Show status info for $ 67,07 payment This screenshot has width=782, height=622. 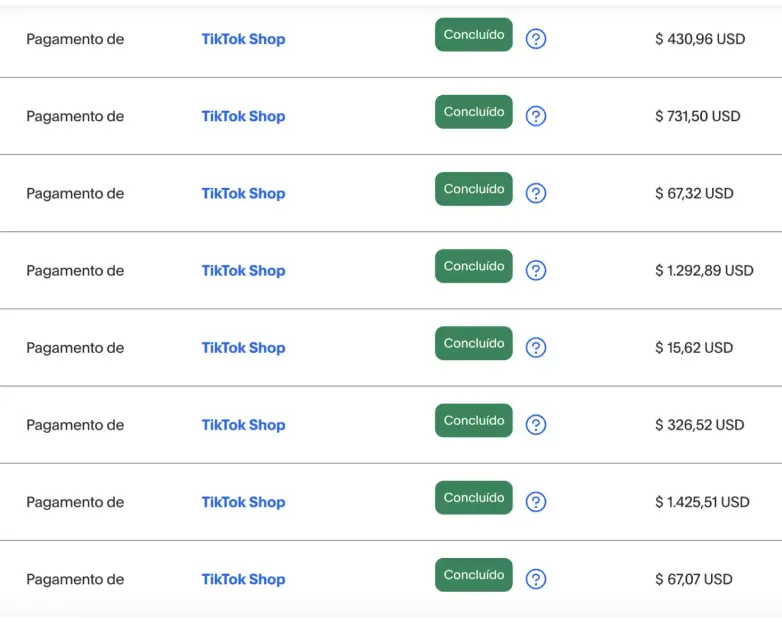[x=536, y=578]
